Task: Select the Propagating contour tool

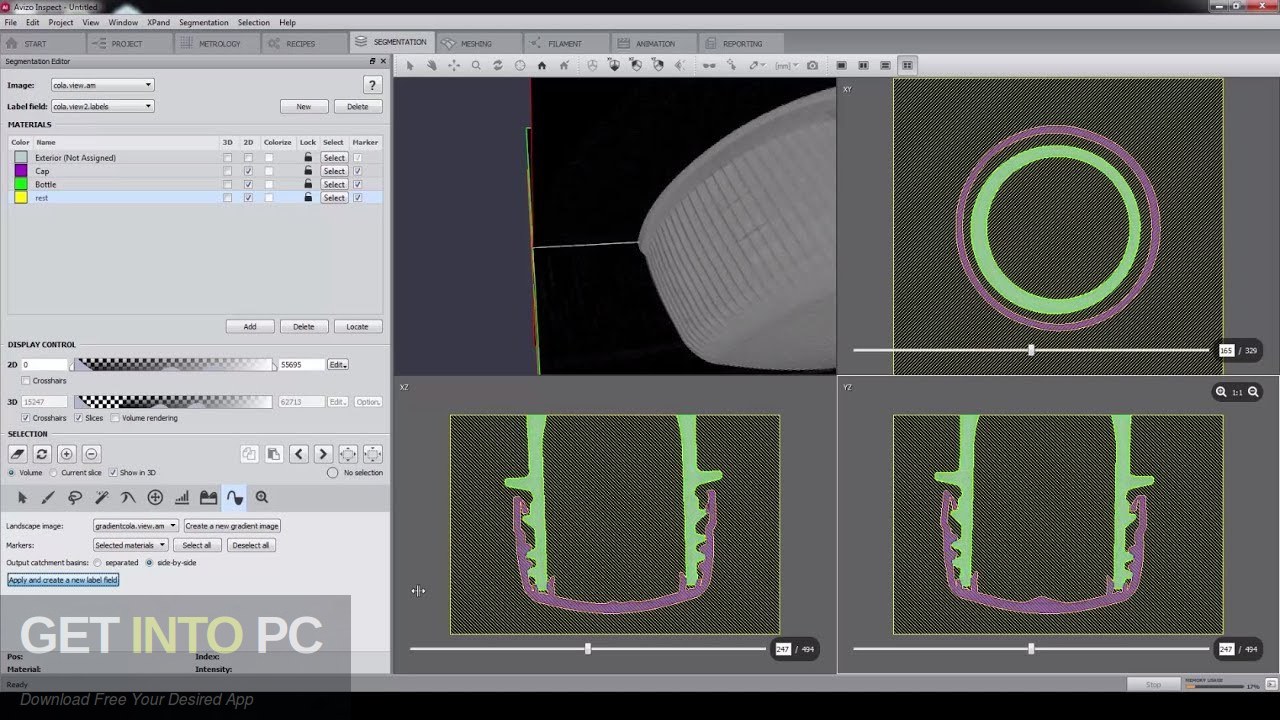Action: 128,497
